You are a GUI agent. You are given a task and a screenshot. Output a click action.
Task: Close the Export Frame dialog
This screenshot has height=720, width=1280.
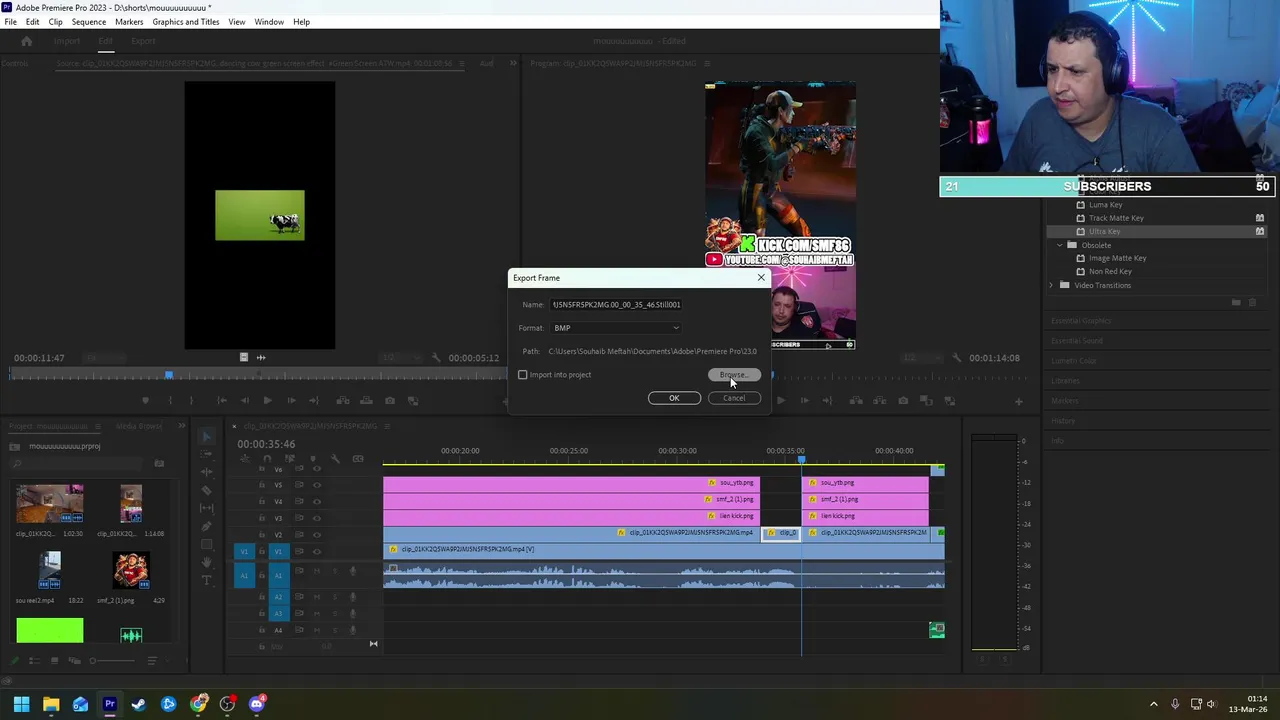pyautogui.click(x=761, y=277)
